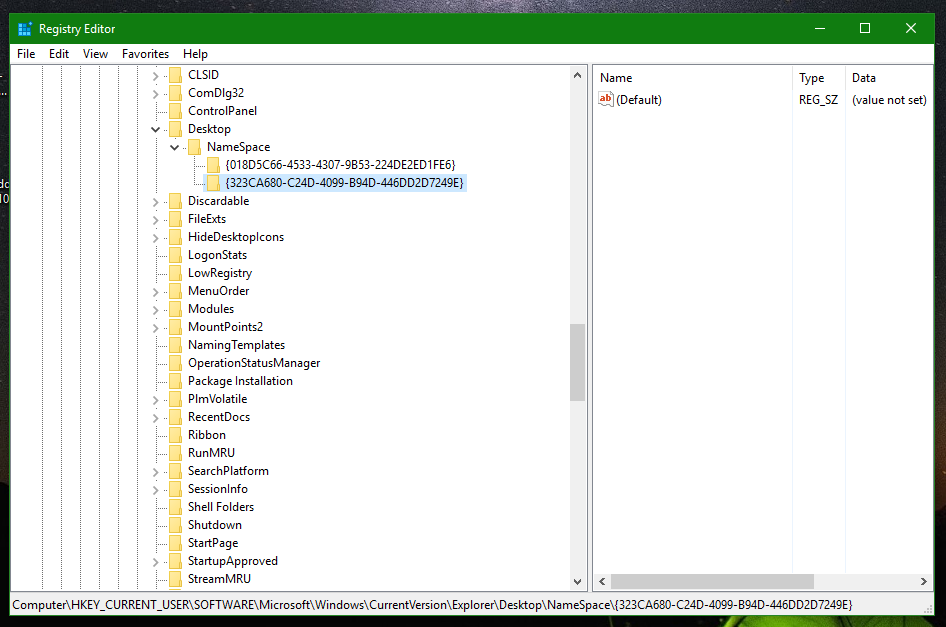
Task: Click the ab string icon beside (Default) value
Action: coord(605,99)
